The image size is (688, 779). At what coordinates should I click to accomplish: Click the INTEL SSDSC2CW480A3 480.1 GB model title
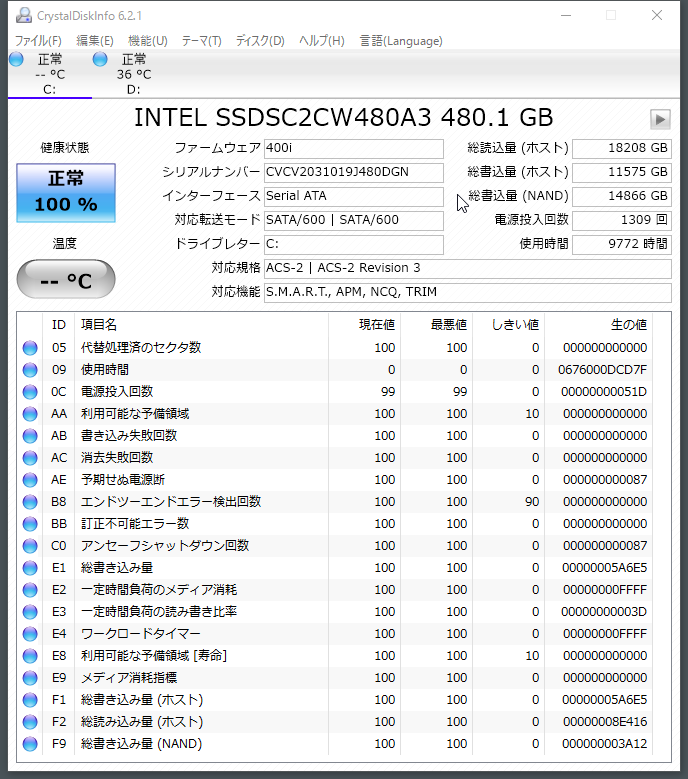point(343,118)
